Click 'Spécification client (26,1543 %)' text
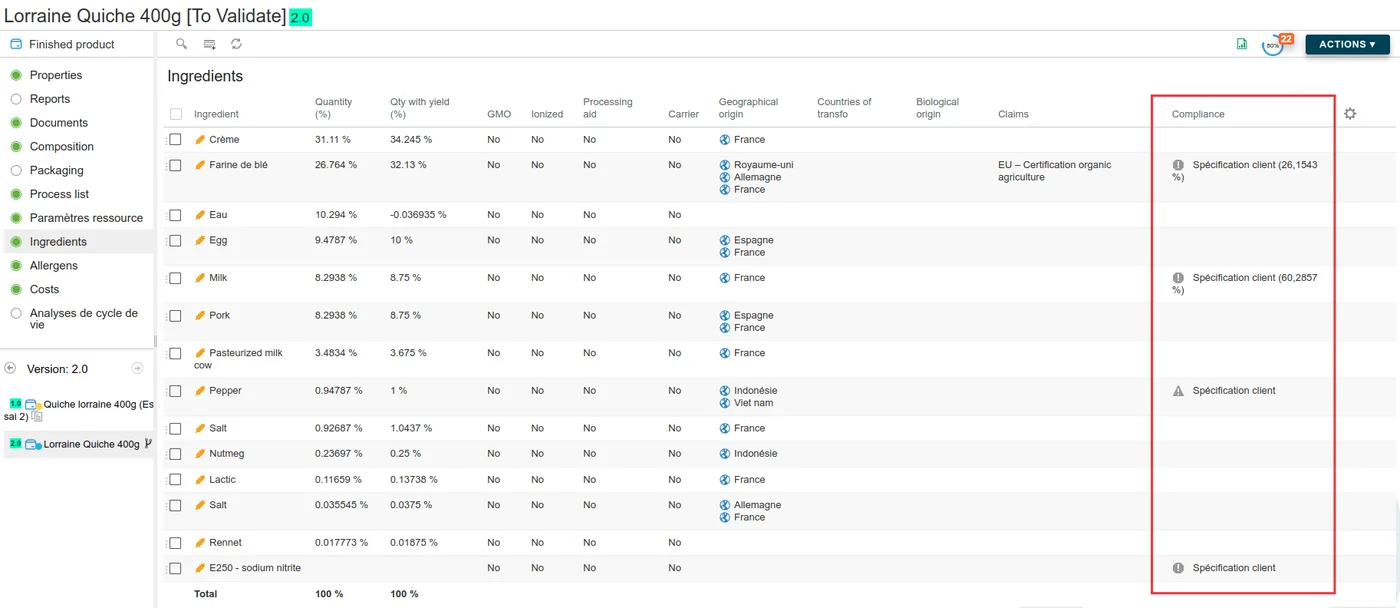 click(x=1246, y=171)
